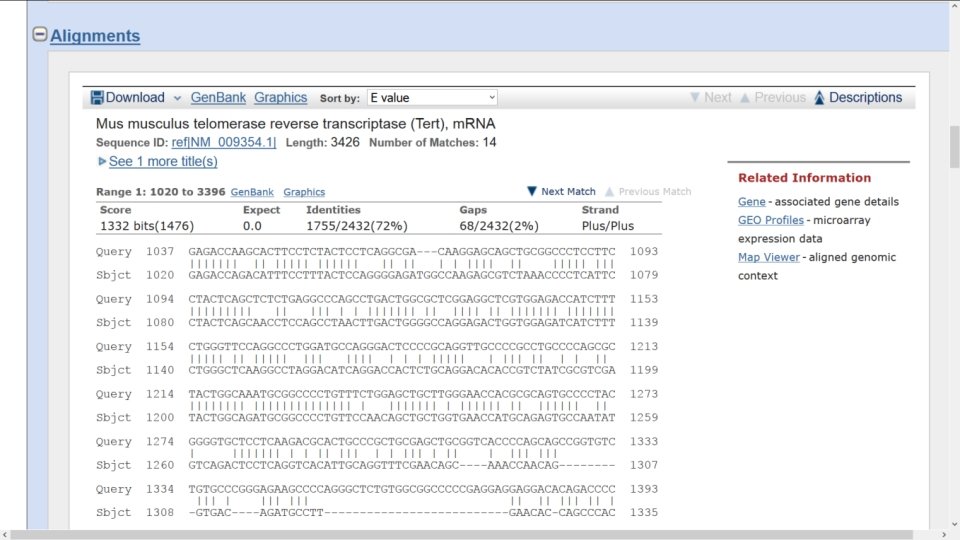This screenshot has width=960, height=540.
Task: Click Query 1037 sequence line
Action: [x=377, y=252]
